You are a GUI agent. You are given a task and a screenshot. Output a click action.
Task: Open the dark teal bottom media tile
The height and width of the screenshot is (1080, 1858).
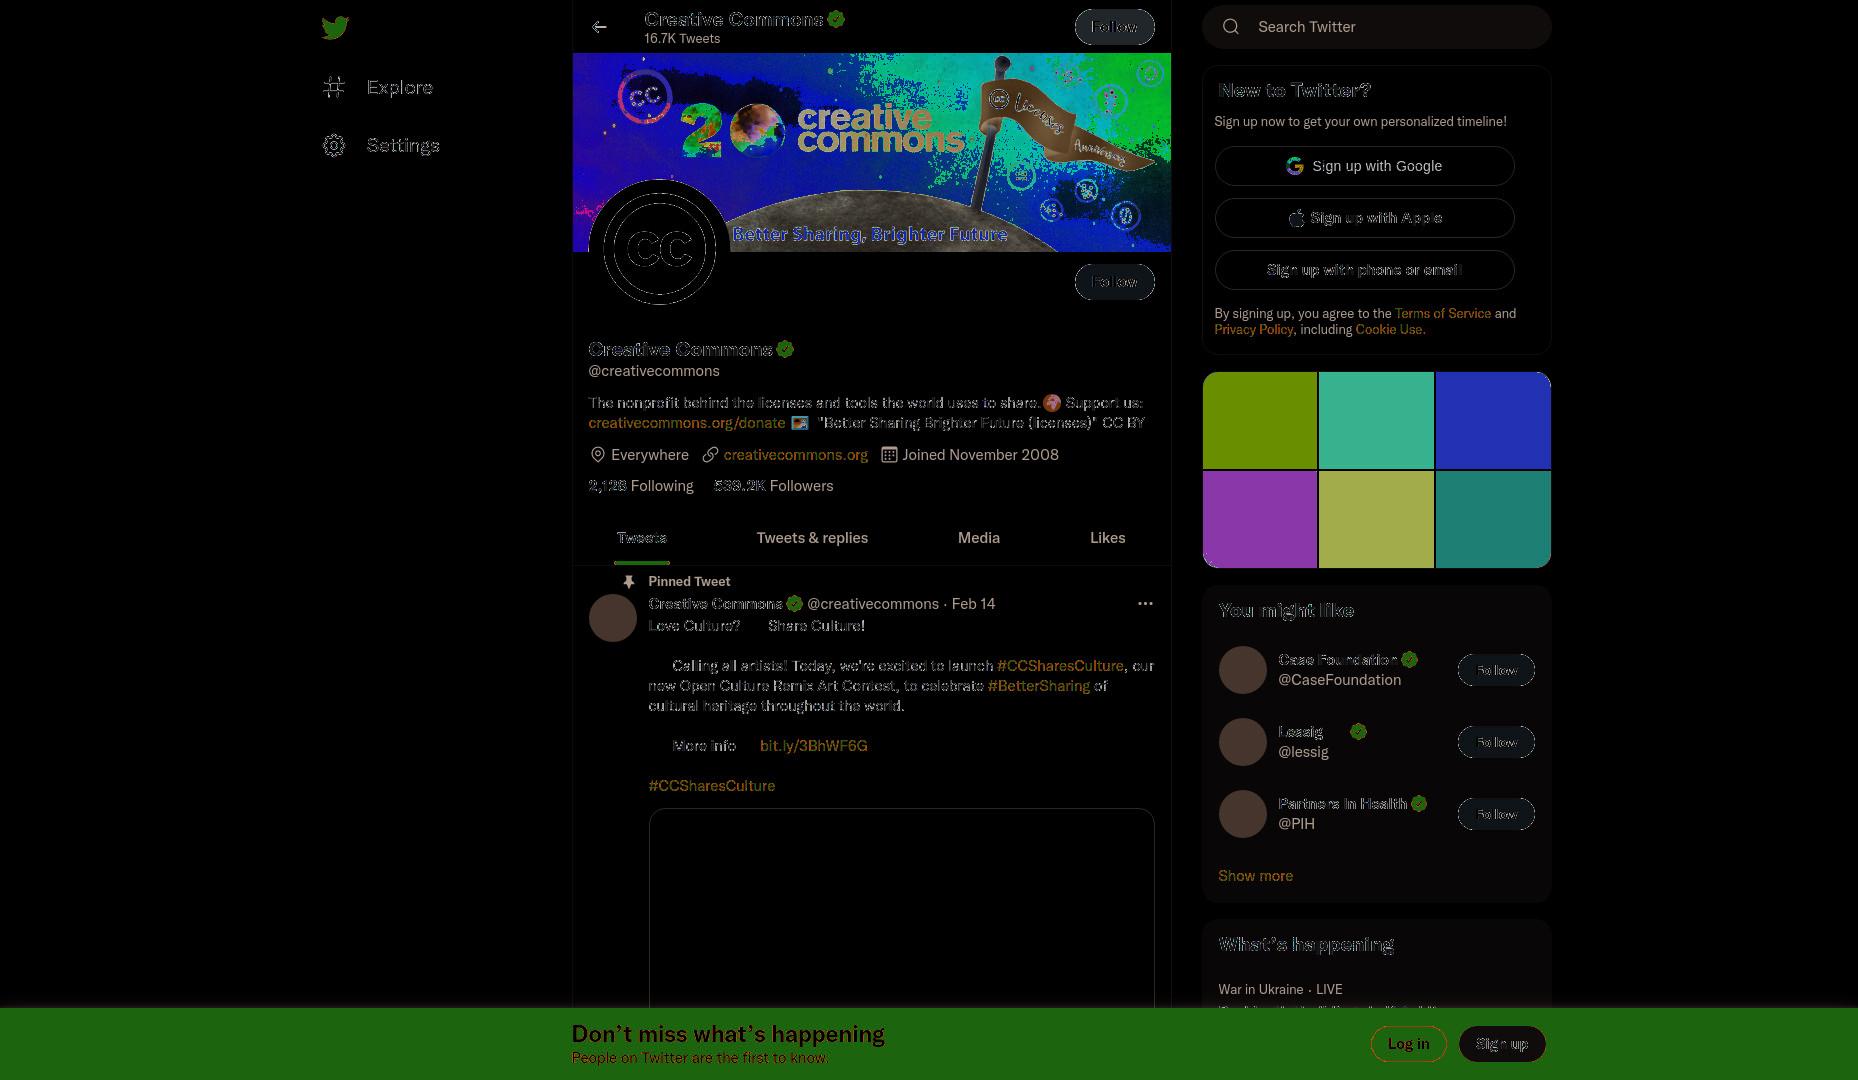pyautogui.click(x=1493, y=520)
